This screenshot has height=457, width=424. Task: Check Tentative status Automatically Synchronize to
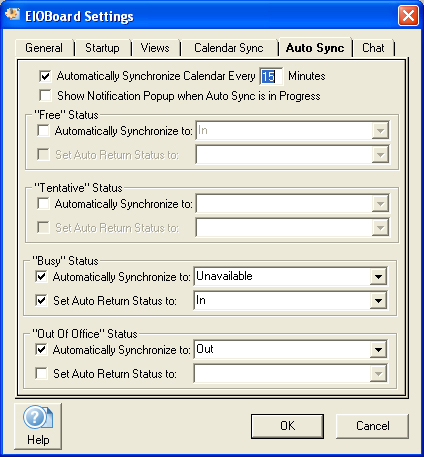pyautogui.click(x=43, y=204)
